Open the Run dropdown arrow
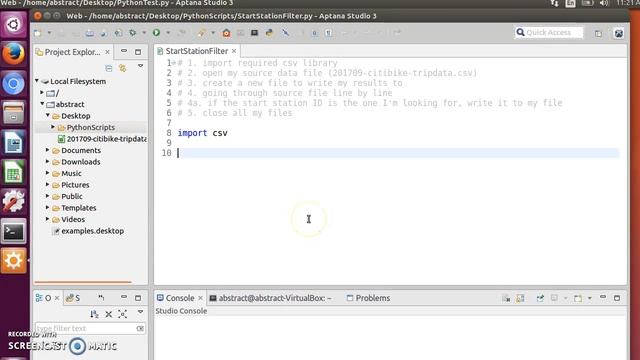The image size is (640, 360). tap(168, 33)
